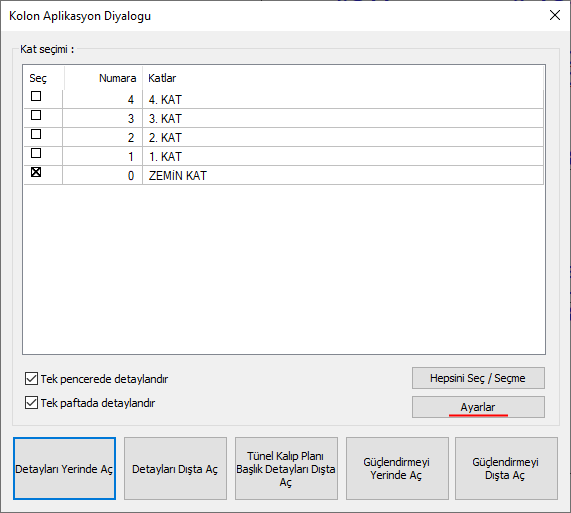Viewport: 571px width, 513px height.
Task: Click Güçlendirmeyi Dışta Aç button
Action: coord(506,469)
